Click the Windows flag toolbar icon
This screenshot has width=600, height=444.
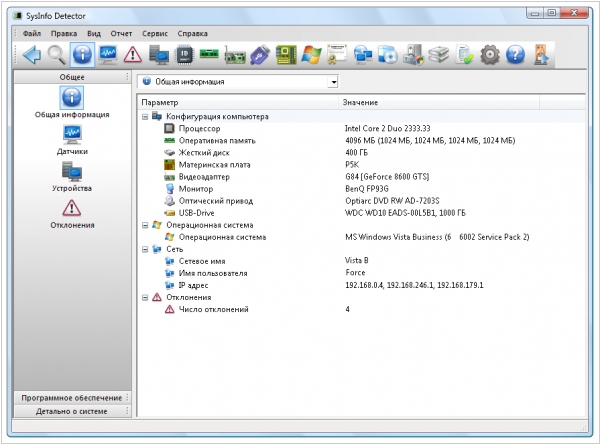point(311,55)
